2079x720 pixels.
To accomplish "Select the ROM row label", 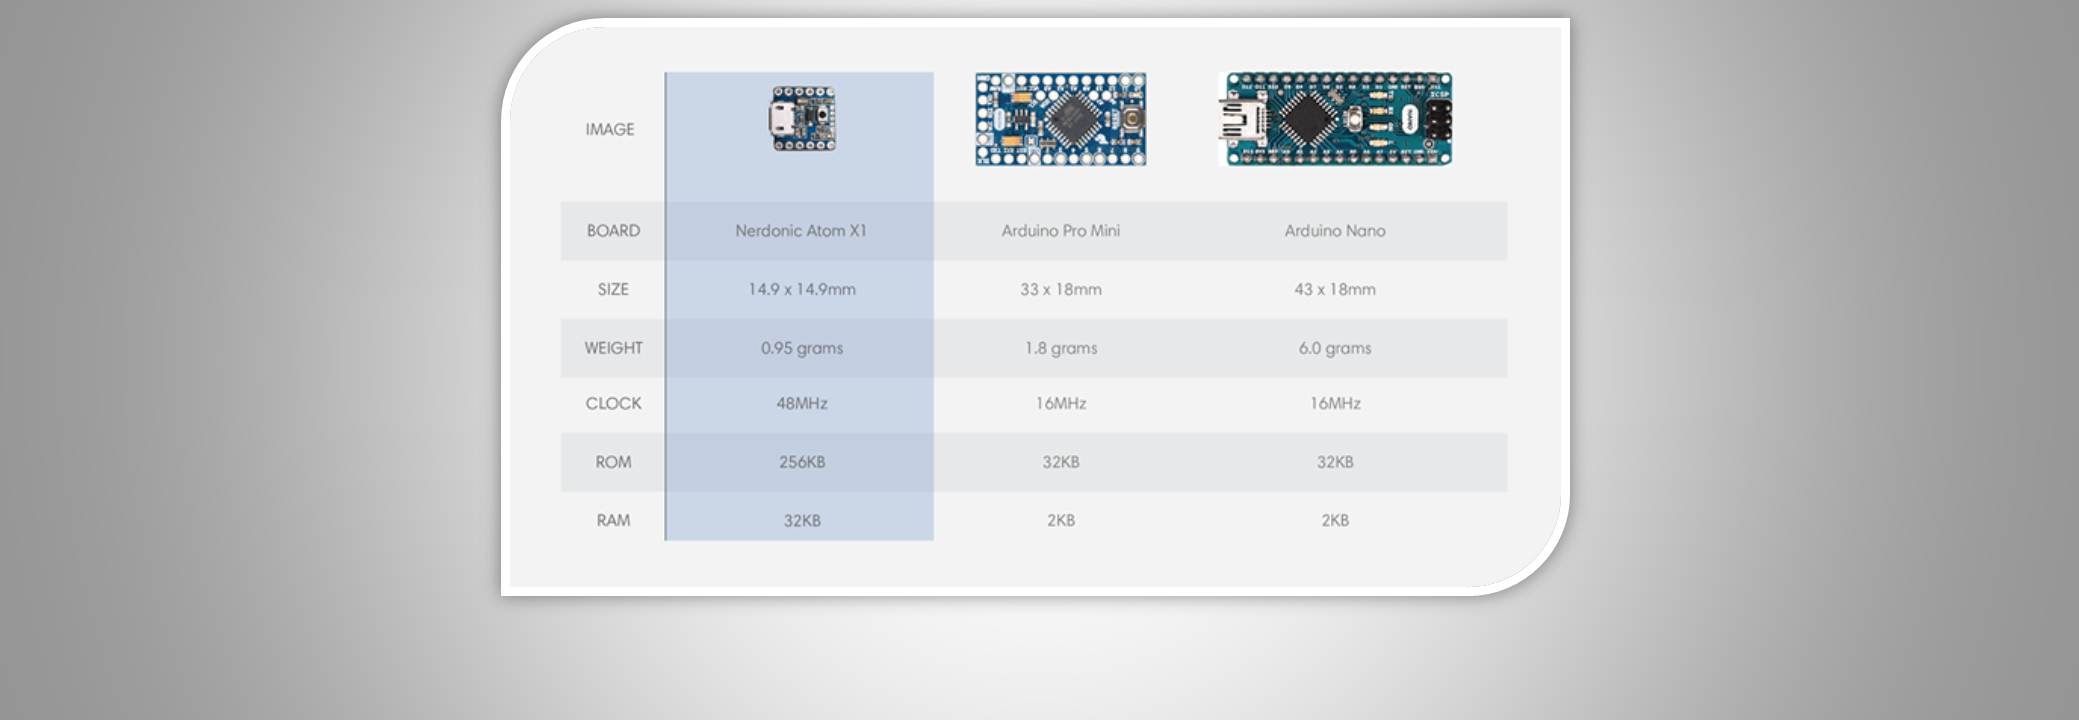I will click(613, 462).
